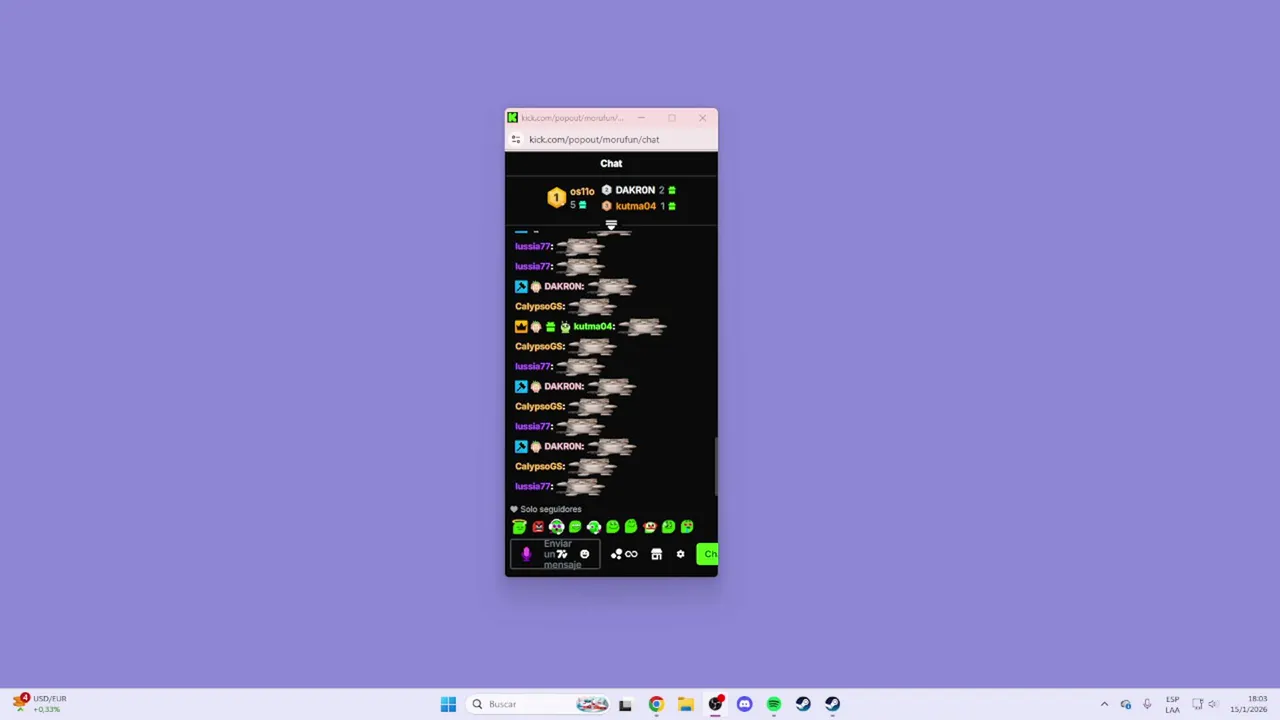
Task: Click the green Chat send button
Action: pos(707,554)
